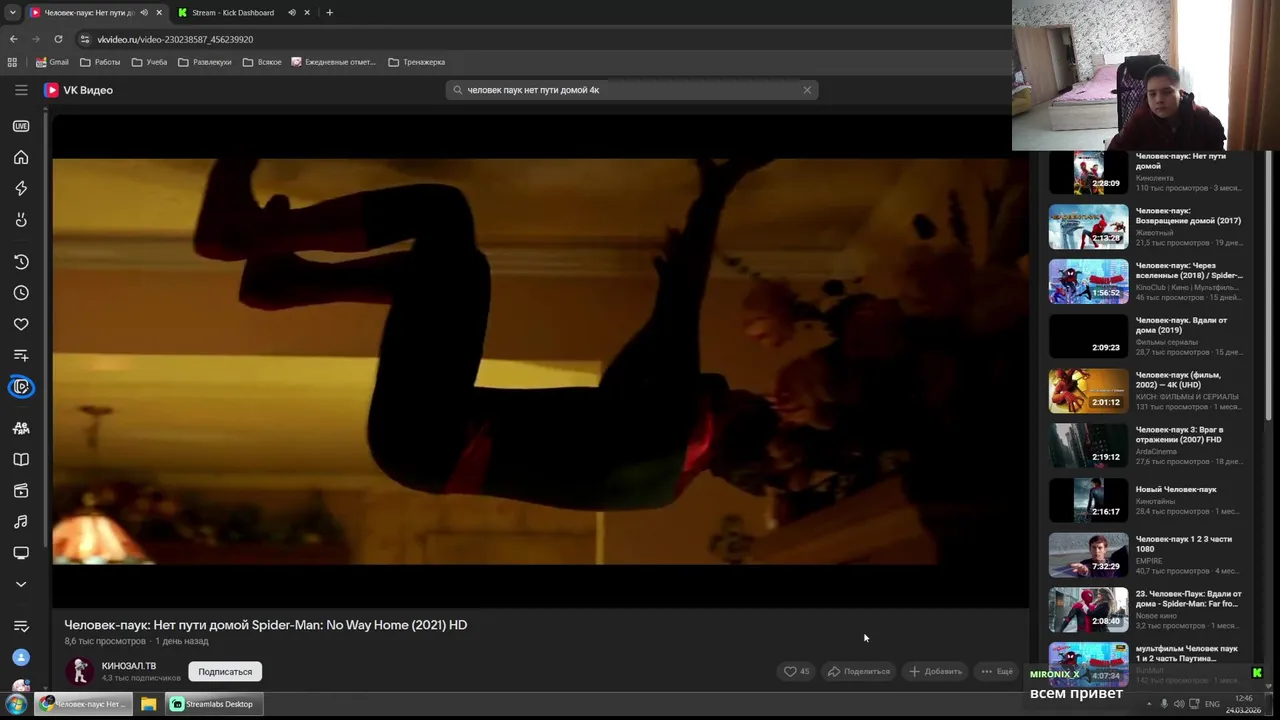Click the VK Видео logo
The width and height of the screenshot is (1280, 720).
[x=78, y=90]
